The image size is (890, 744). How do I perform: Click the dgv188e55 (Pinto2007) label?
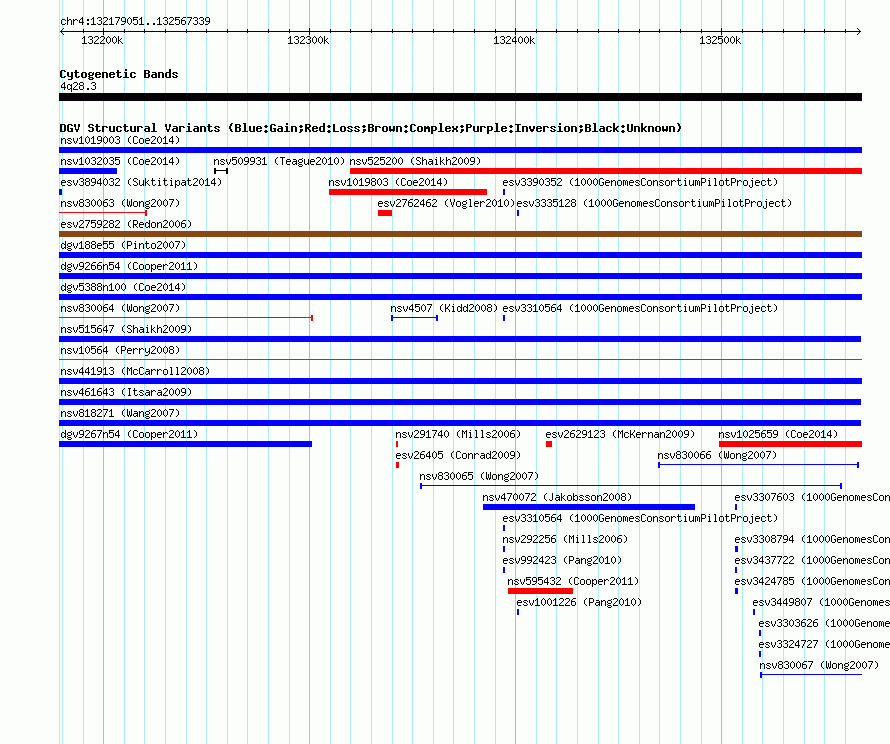(123, 245)
